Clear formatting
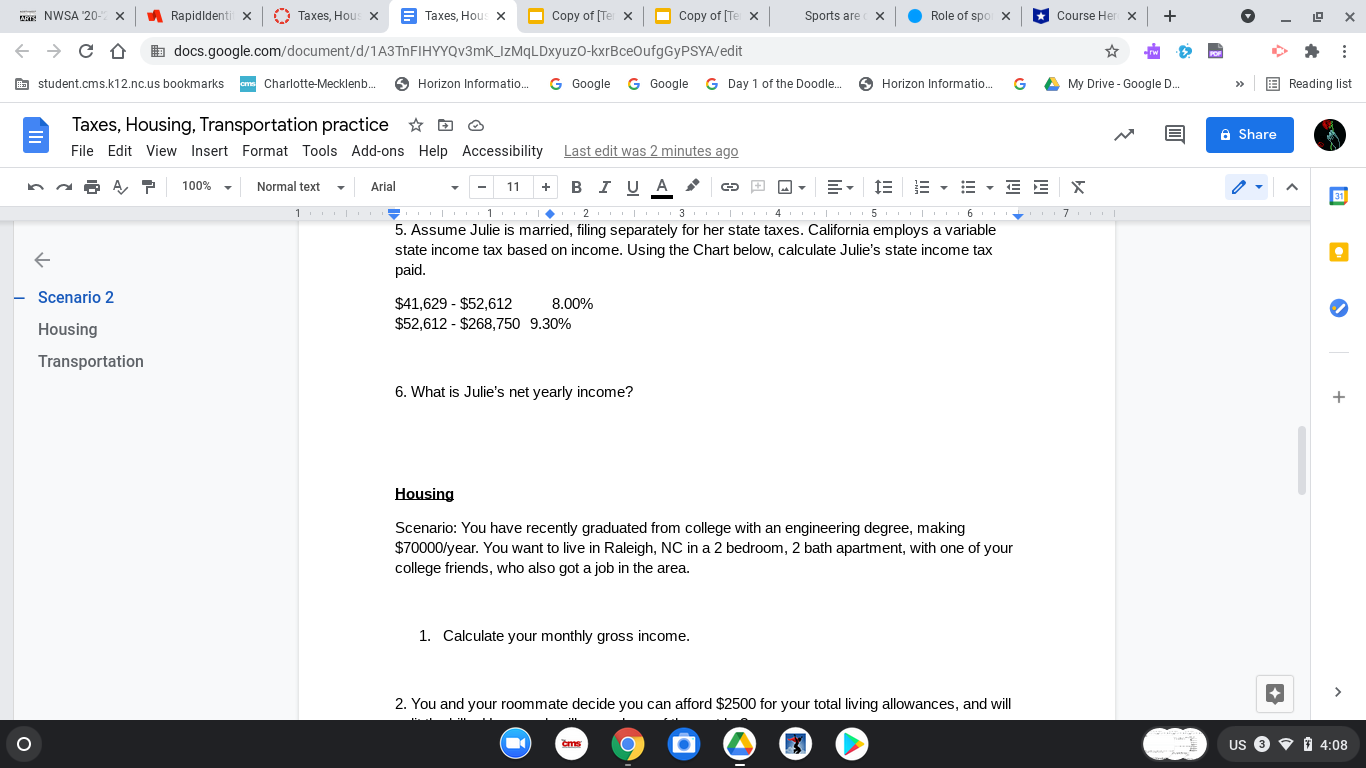The image size is (1366, 768). point(1077,187)
